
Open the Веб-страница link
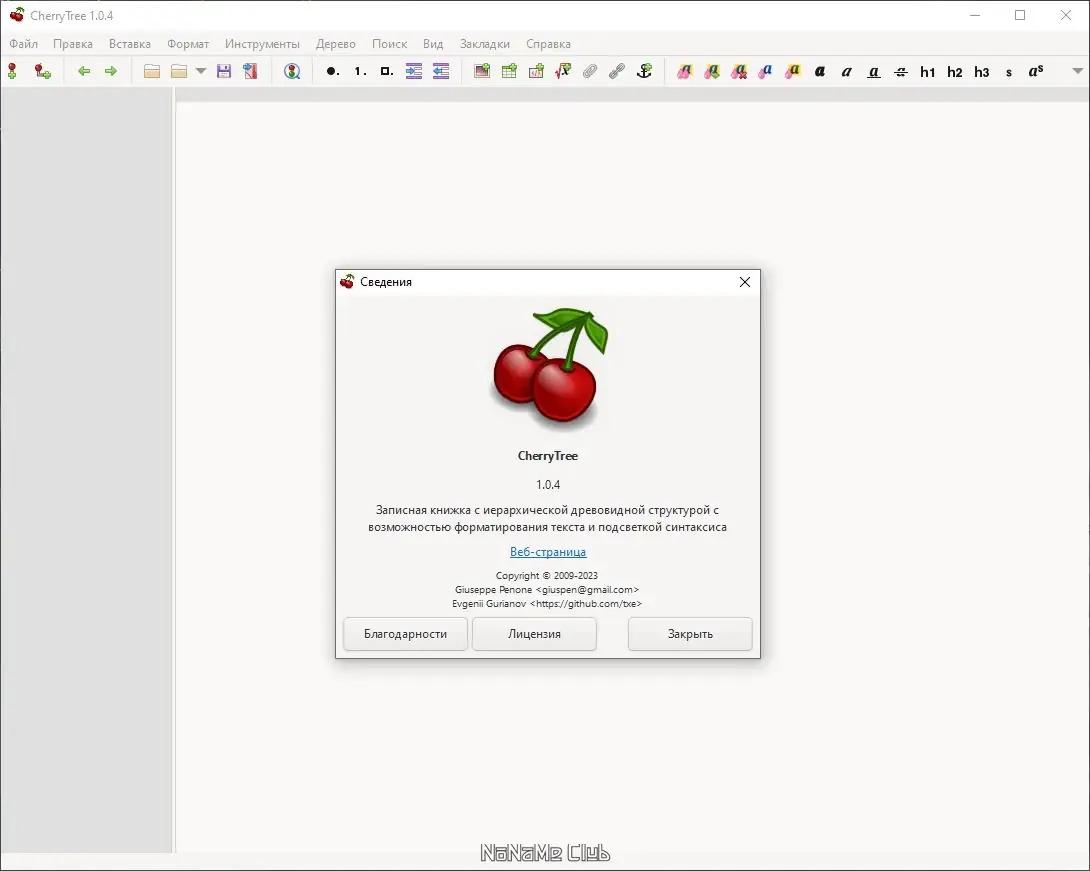[x=548, y=552]
